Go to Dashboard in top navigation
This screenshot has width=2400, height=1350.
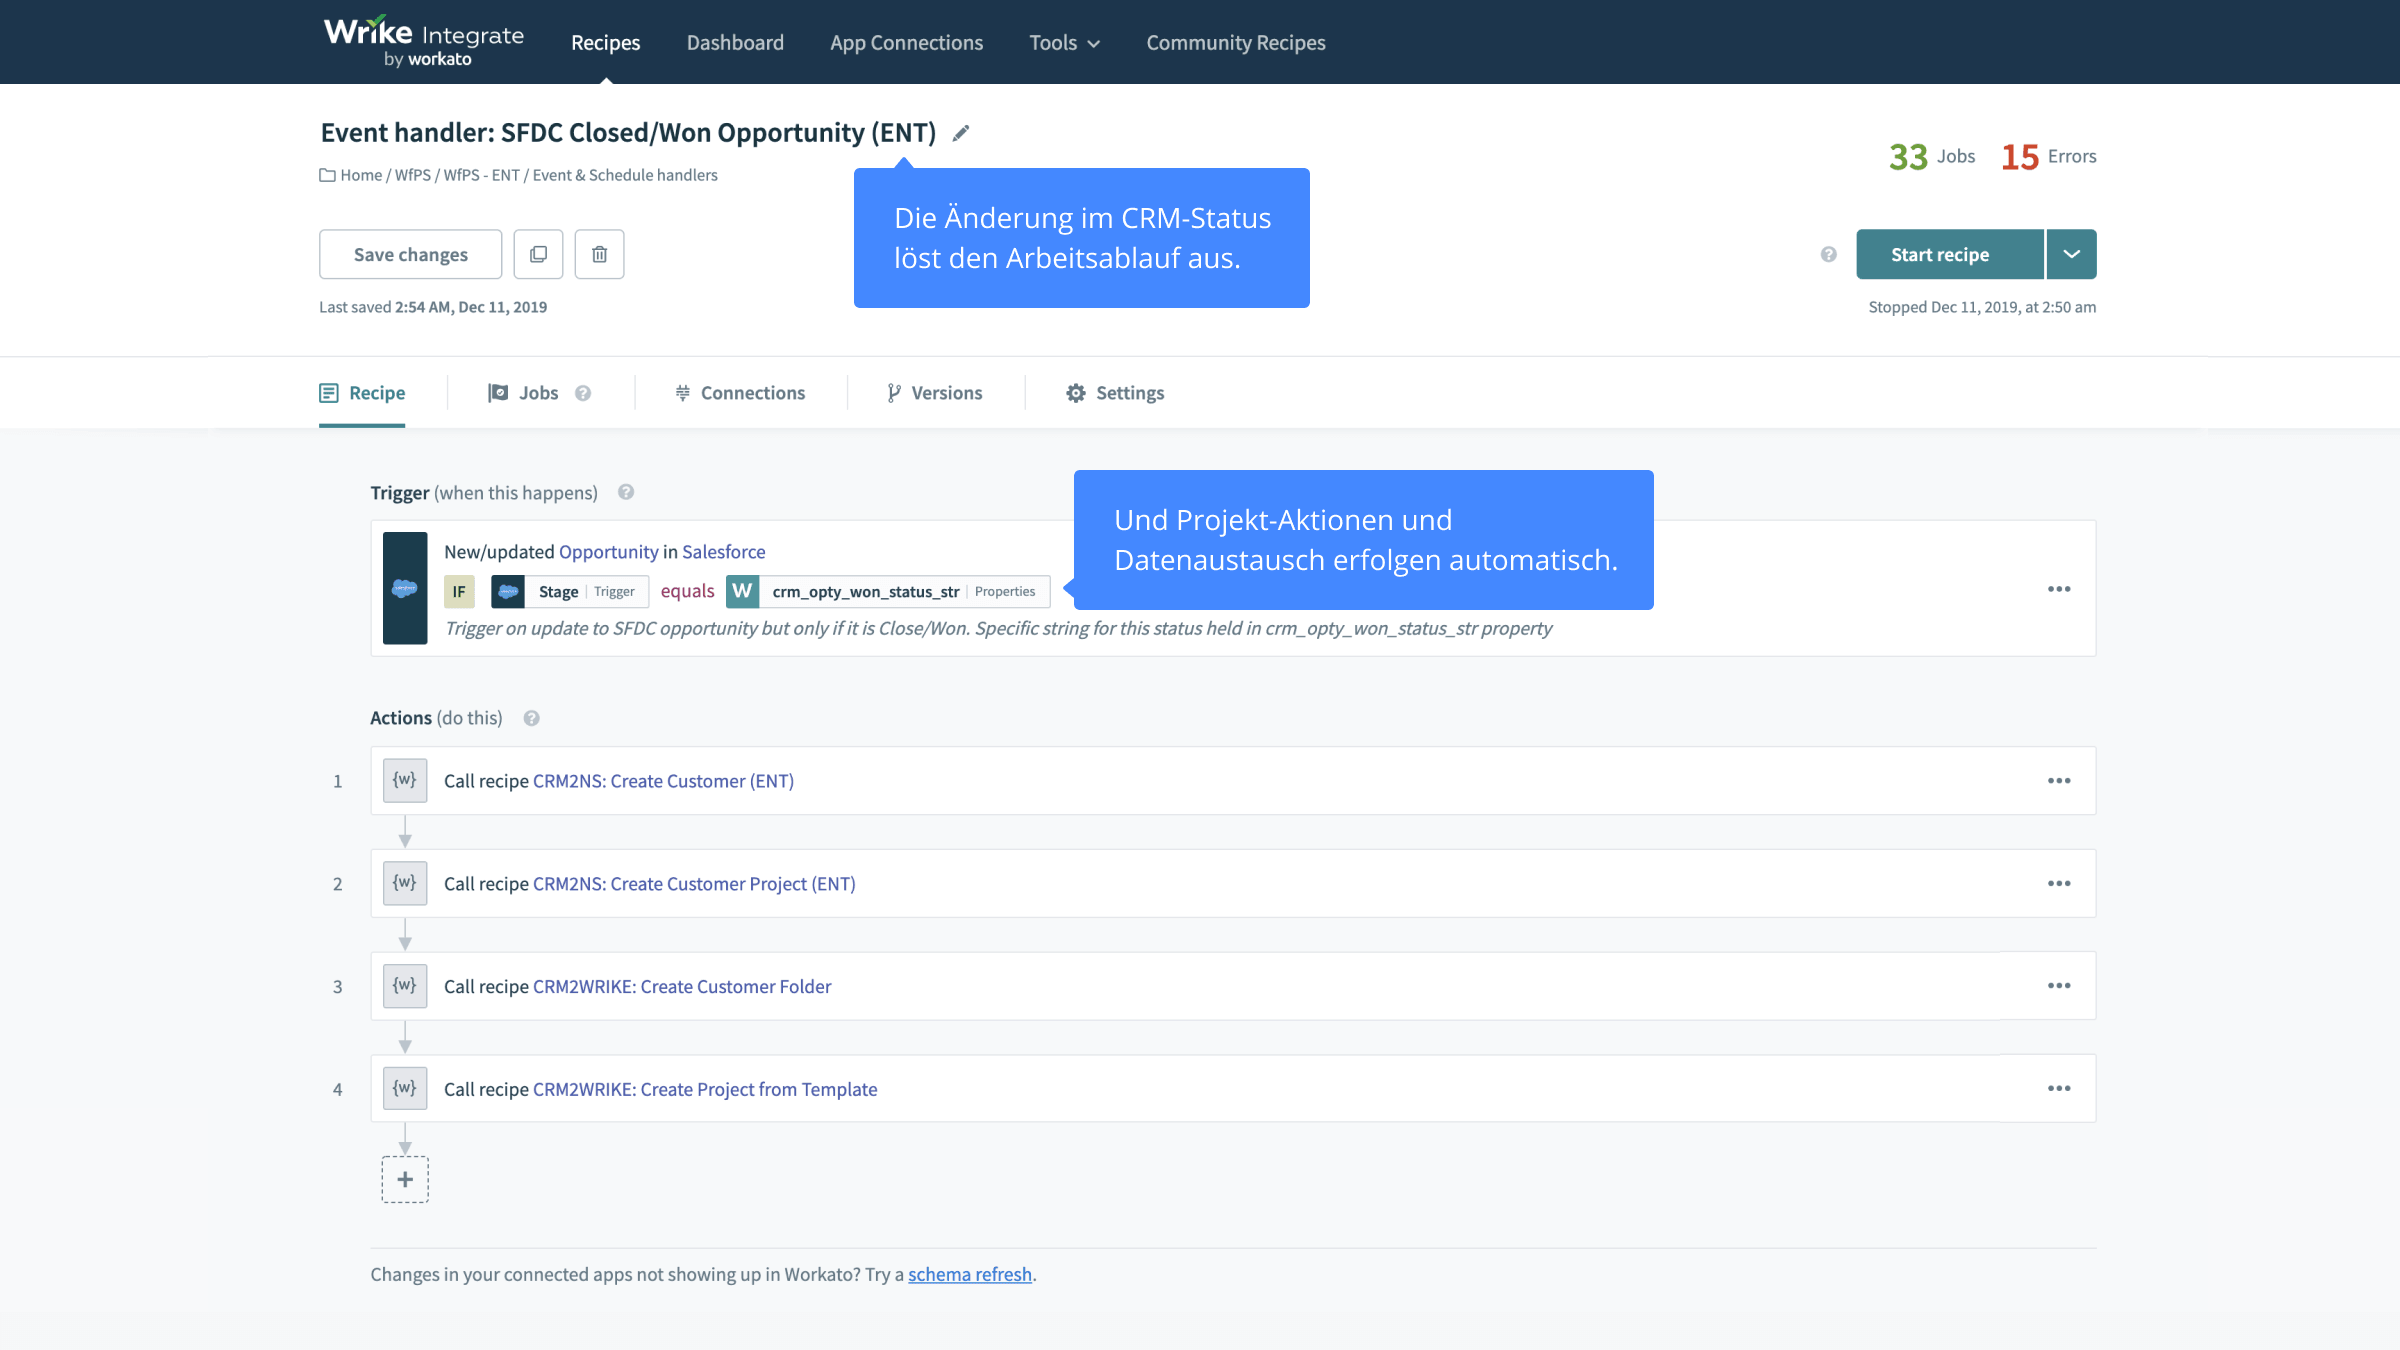click(x=735, y=43)
